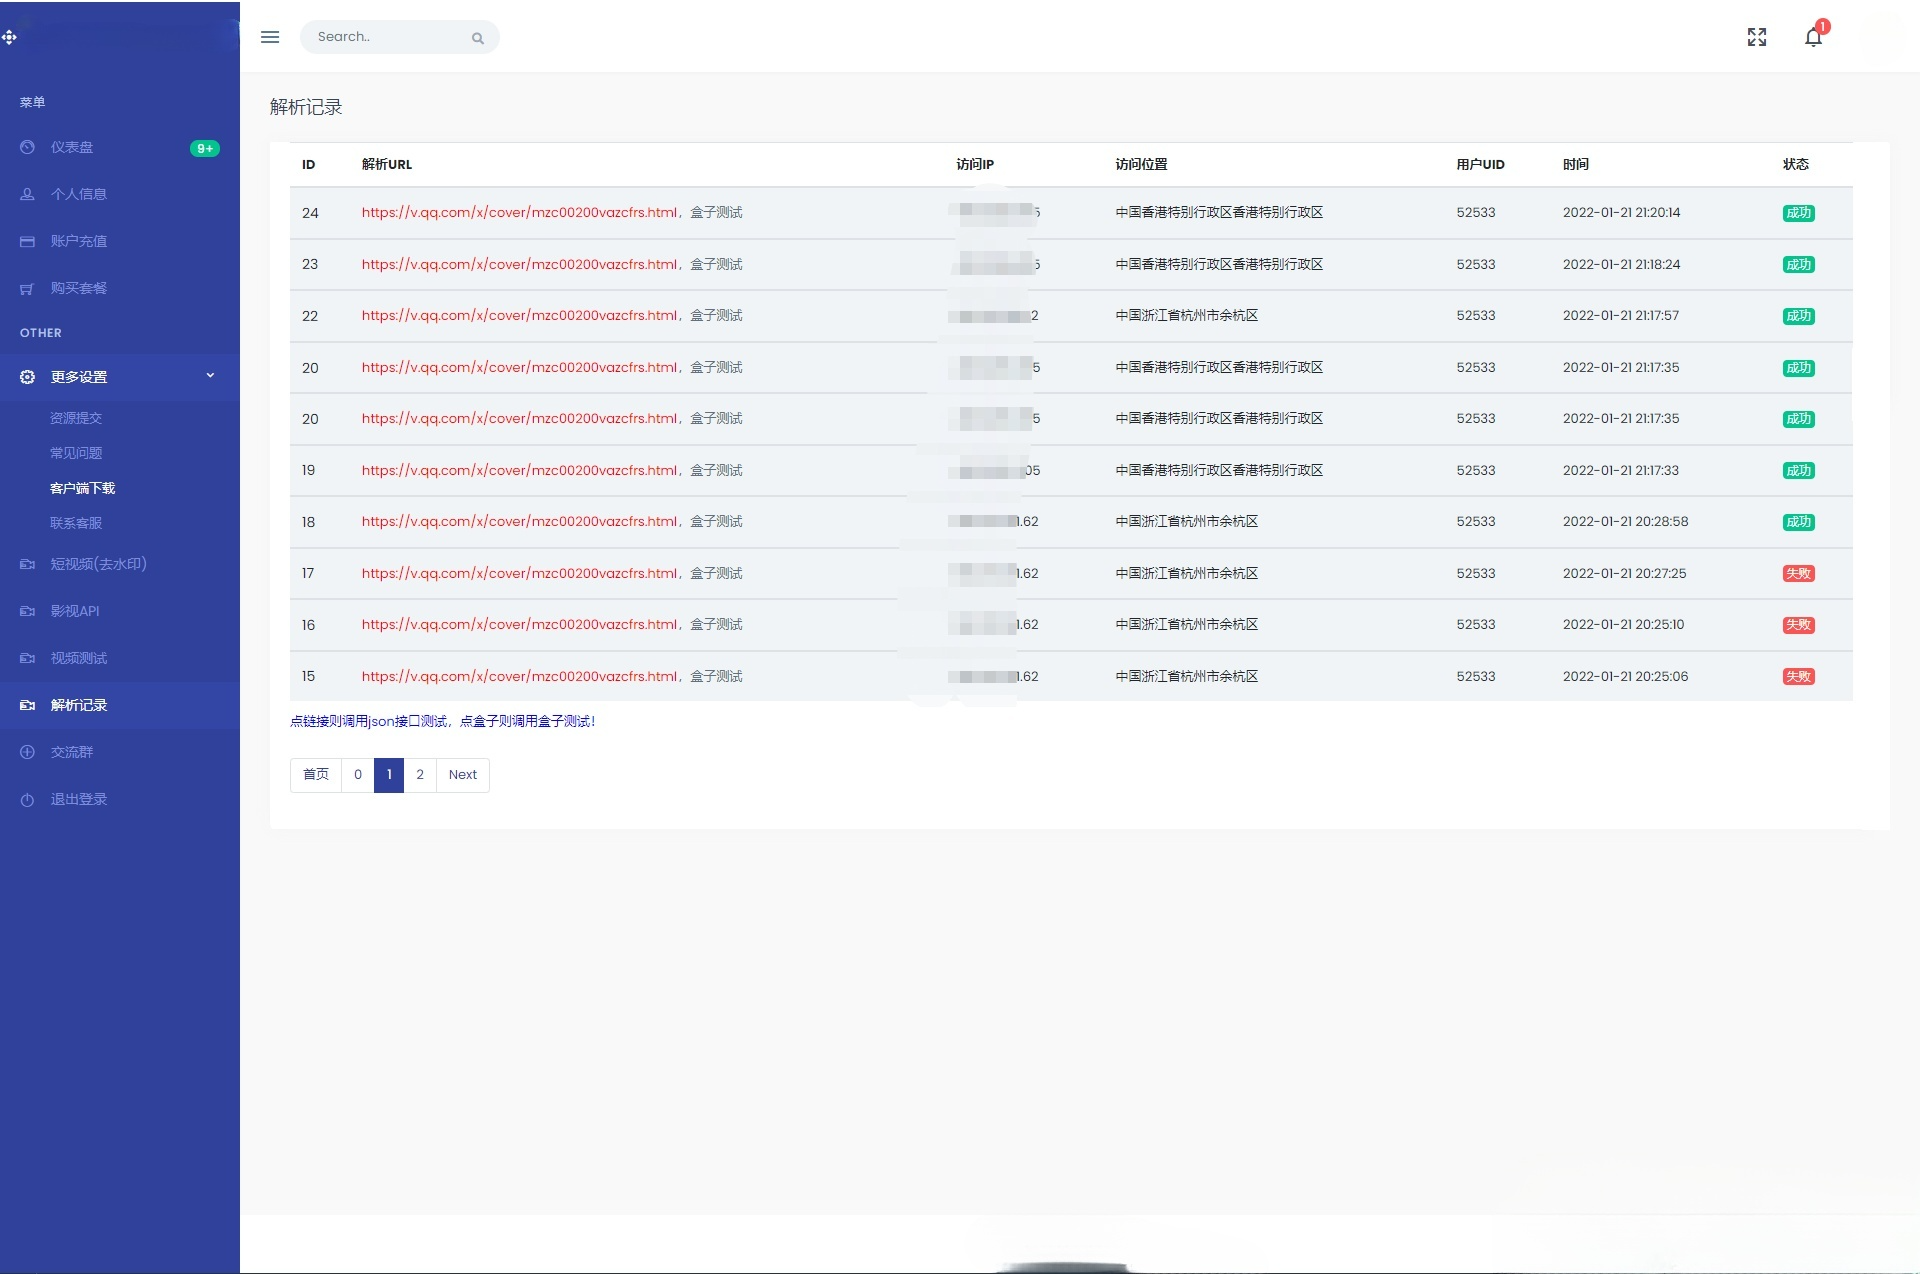Click the 账户充值 recharge icon
This screenshot has height=1274, width=1920.
click(26, 241)
